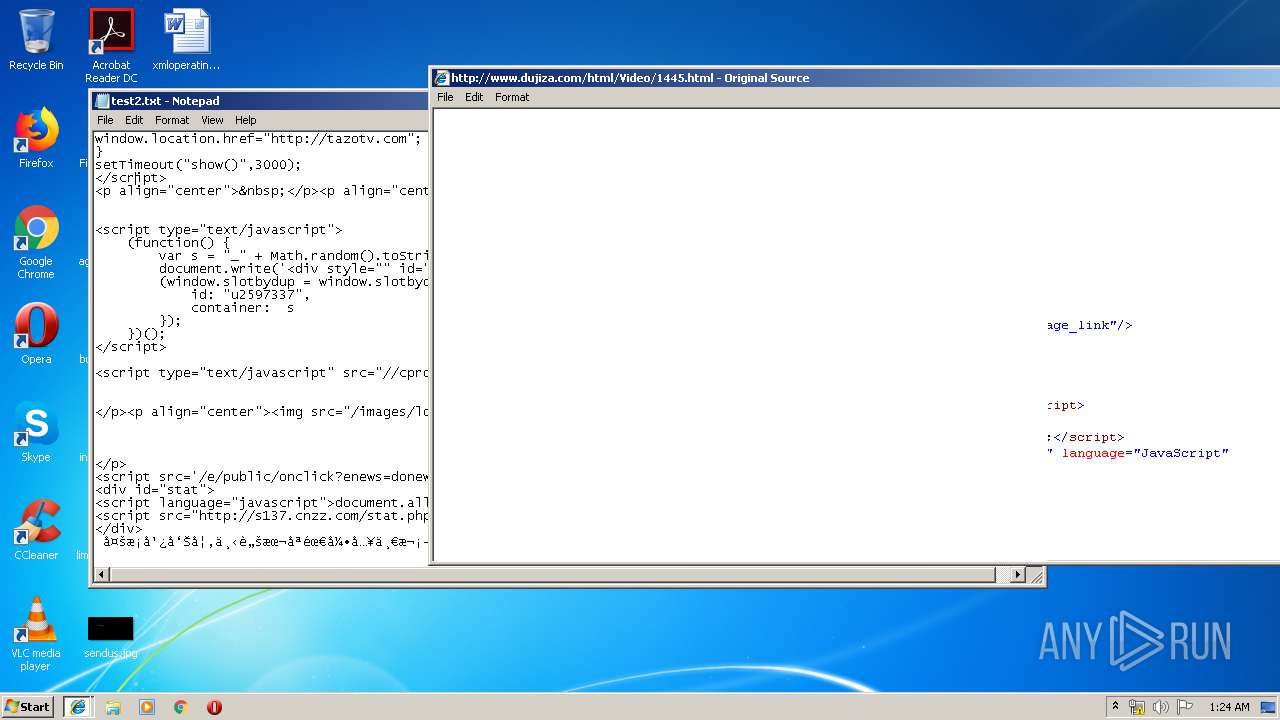Open Windows Explorer from taskbar
This screenshot has height=720, width=1280.
pos(113,707)
